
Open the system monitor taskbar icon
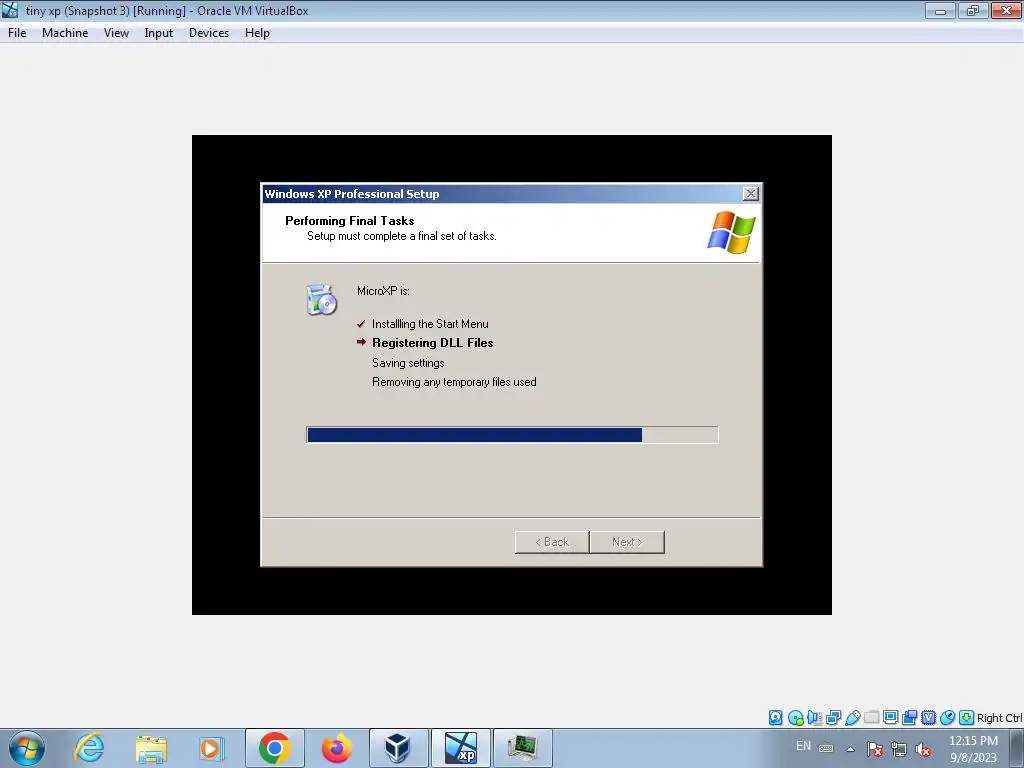point(522,748)
